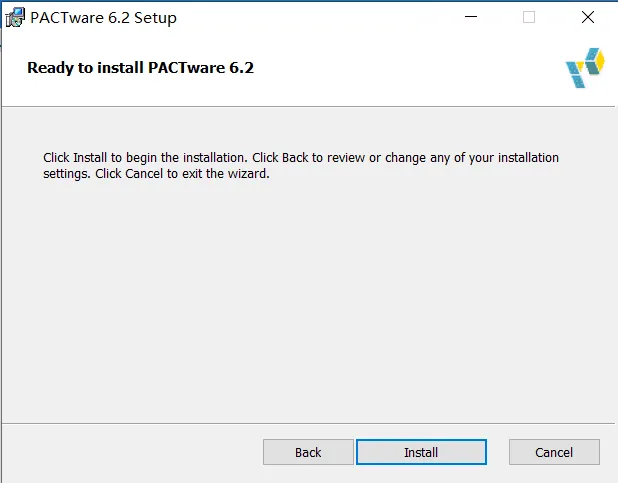
Task: Click the greyed-out maximize window icon
Action: [x=529, y=17]
